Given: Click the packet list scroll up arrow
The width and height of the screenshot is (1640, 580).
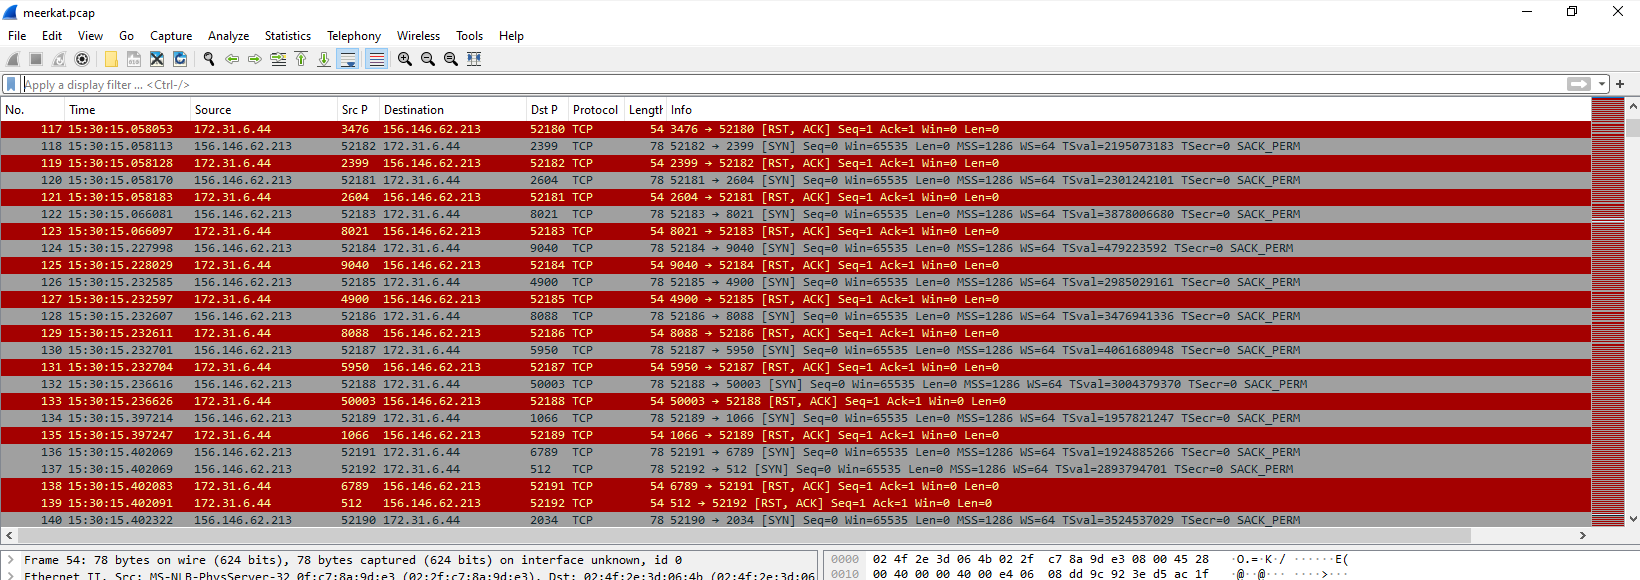Looking at the screenshot, I should (x=1633, y=105).
